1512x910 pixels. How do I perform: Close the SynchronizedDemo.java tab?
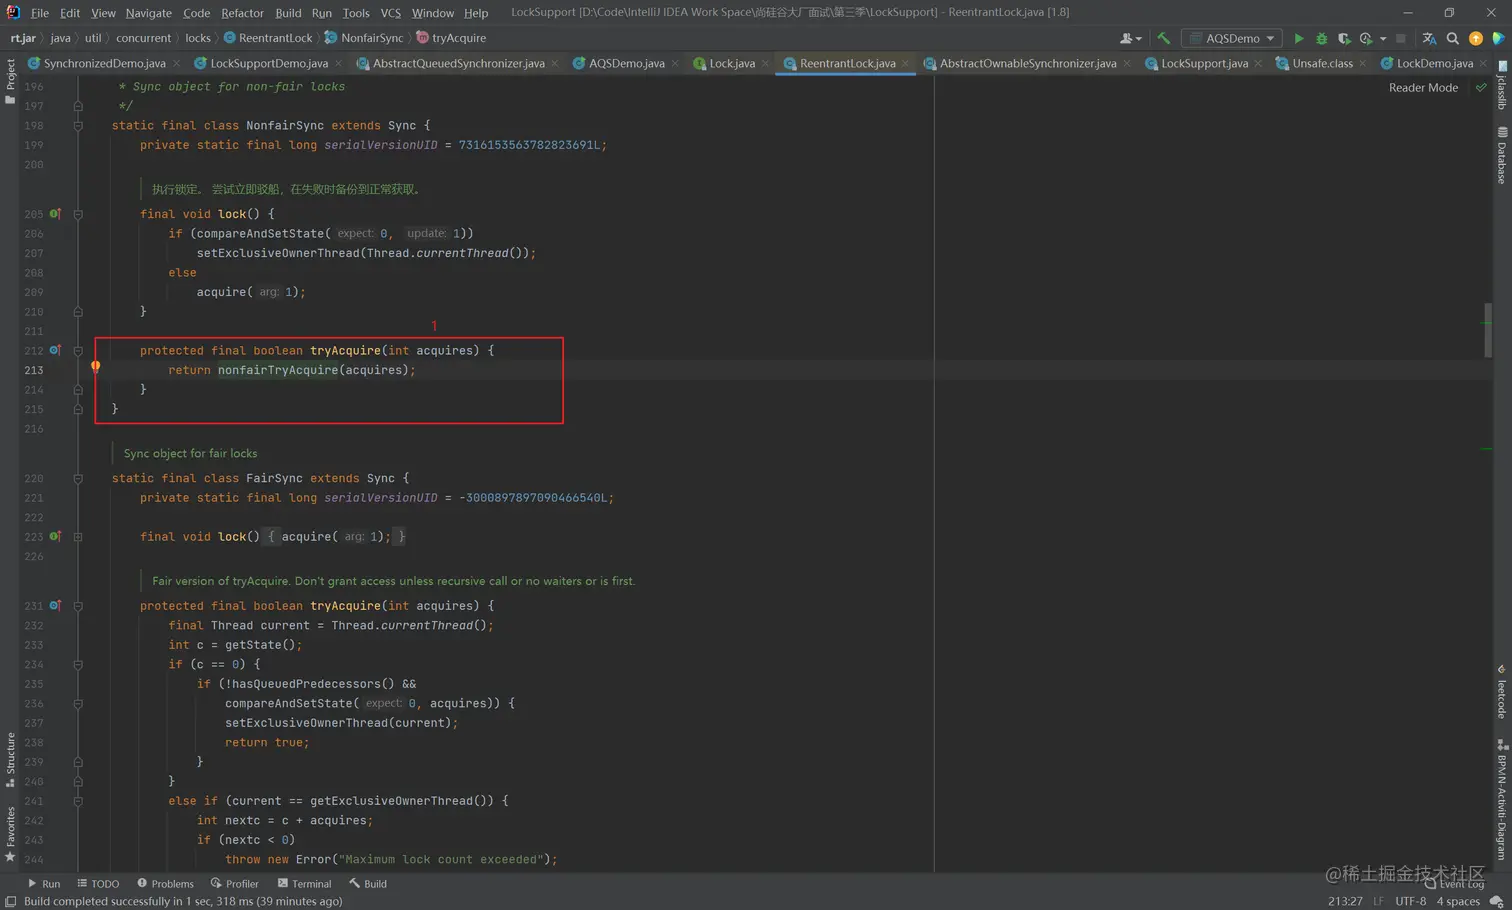click(x=177, y=63)
